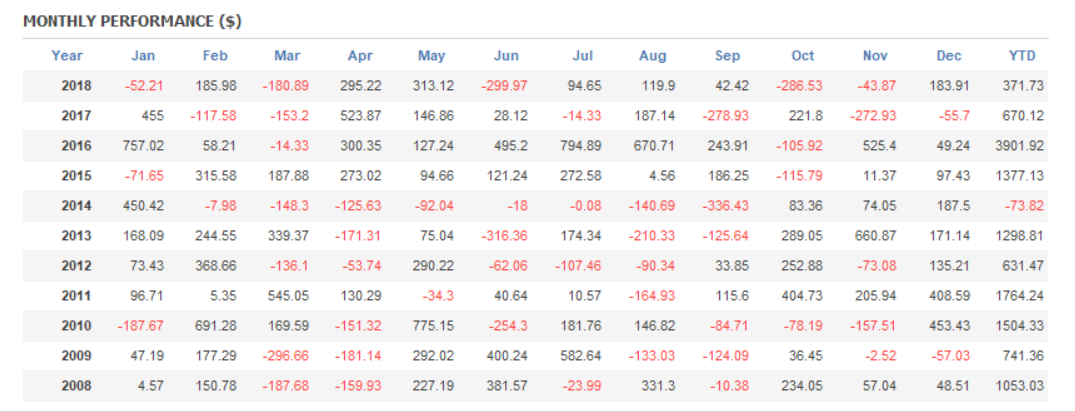Click 2010 May value 775.15
1075x412 pixels.
pyautogui.click(x=433, y=326)
